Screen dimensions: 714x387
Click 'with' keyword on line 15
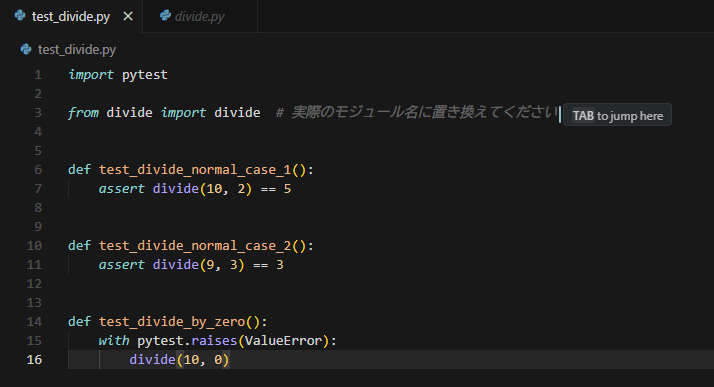tap(114, 341)
